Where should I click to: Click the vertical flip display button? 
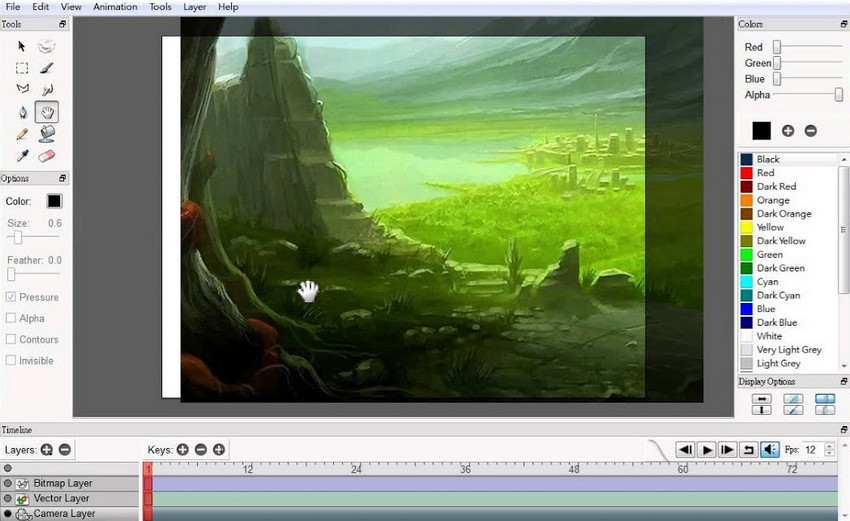[x=762, y=410]
